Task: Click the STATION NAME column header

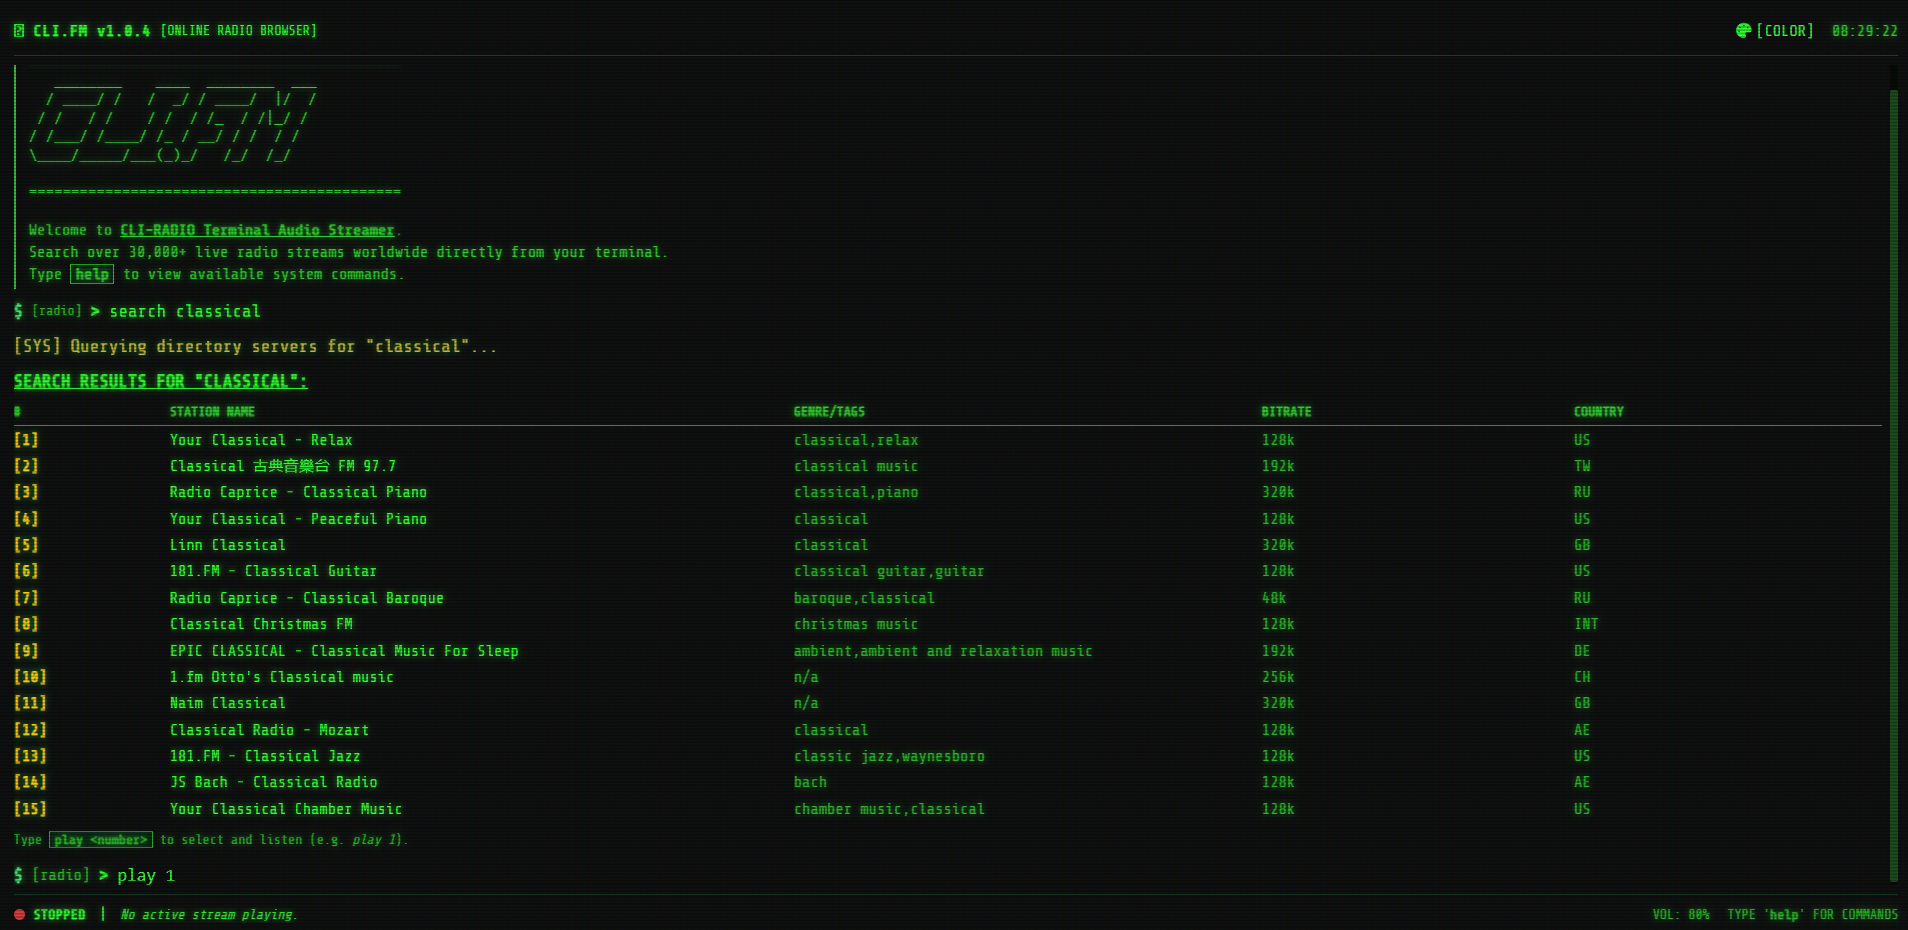Action: (212, 412)
